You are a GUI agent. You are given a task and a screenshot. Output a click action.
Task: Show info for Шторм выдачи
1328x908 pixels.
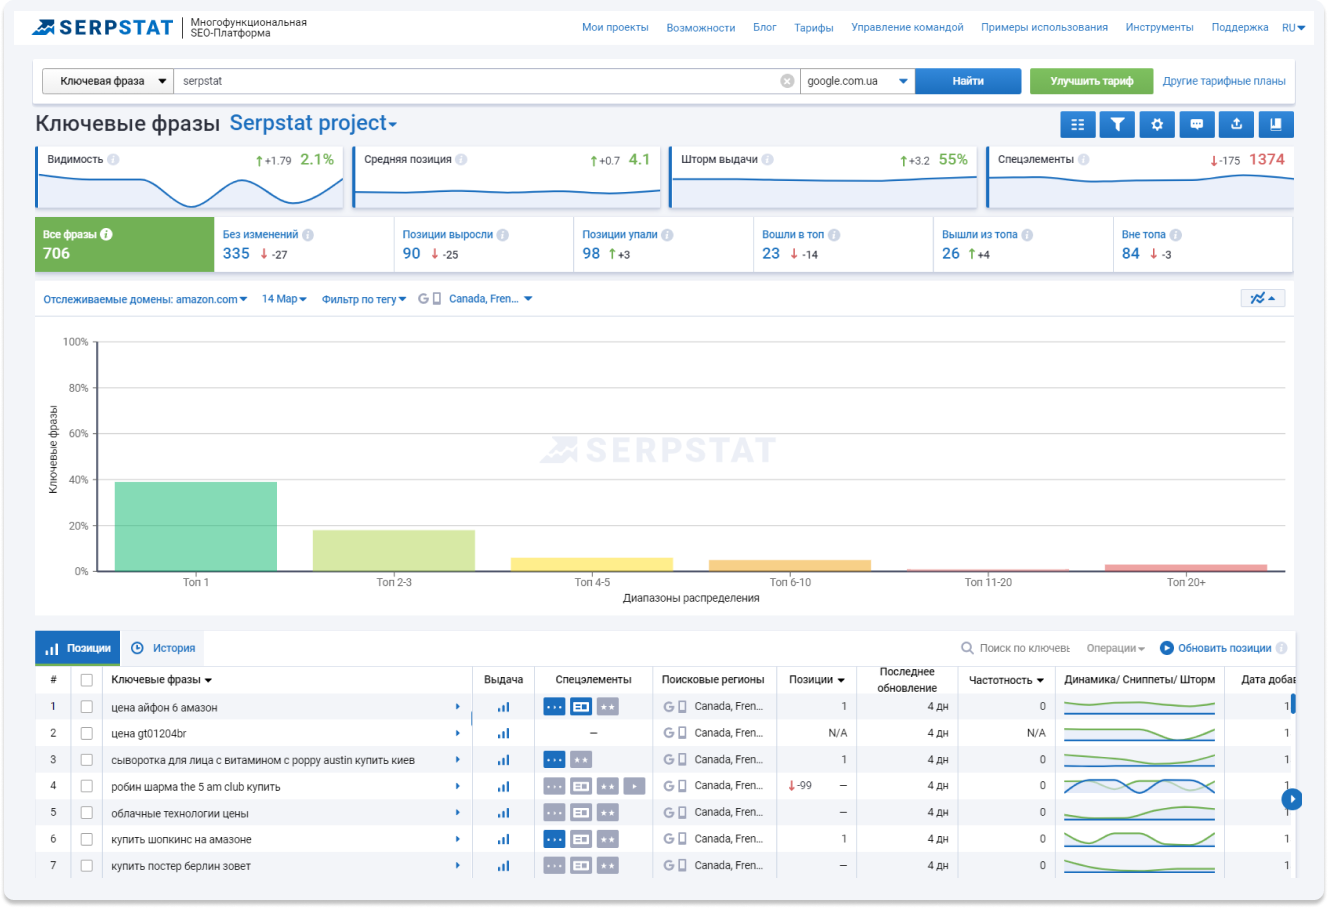tap(767, 160)
